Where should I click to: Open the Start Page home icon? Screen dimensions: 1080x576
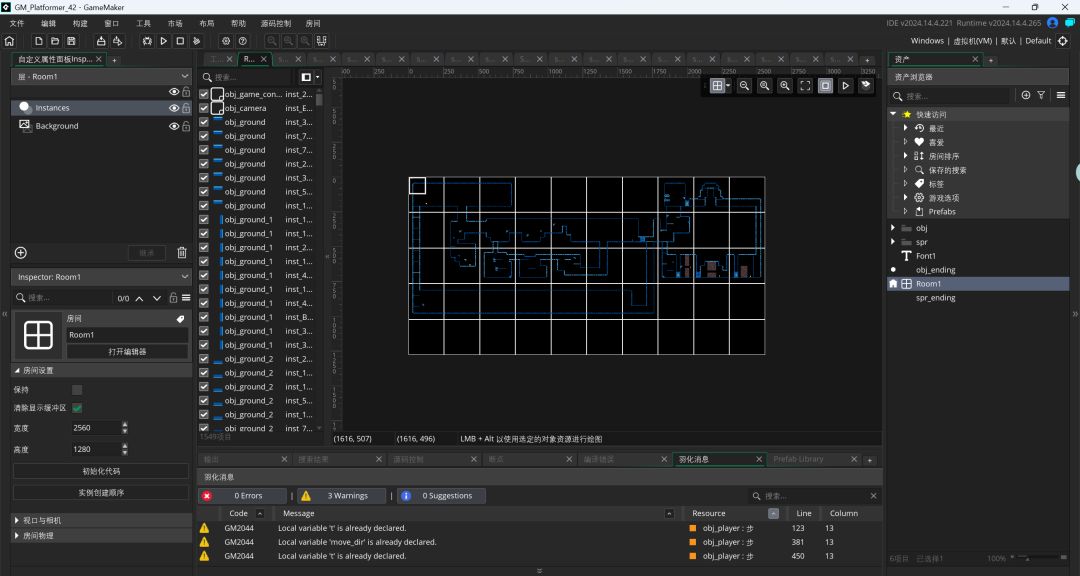[10, 41]
